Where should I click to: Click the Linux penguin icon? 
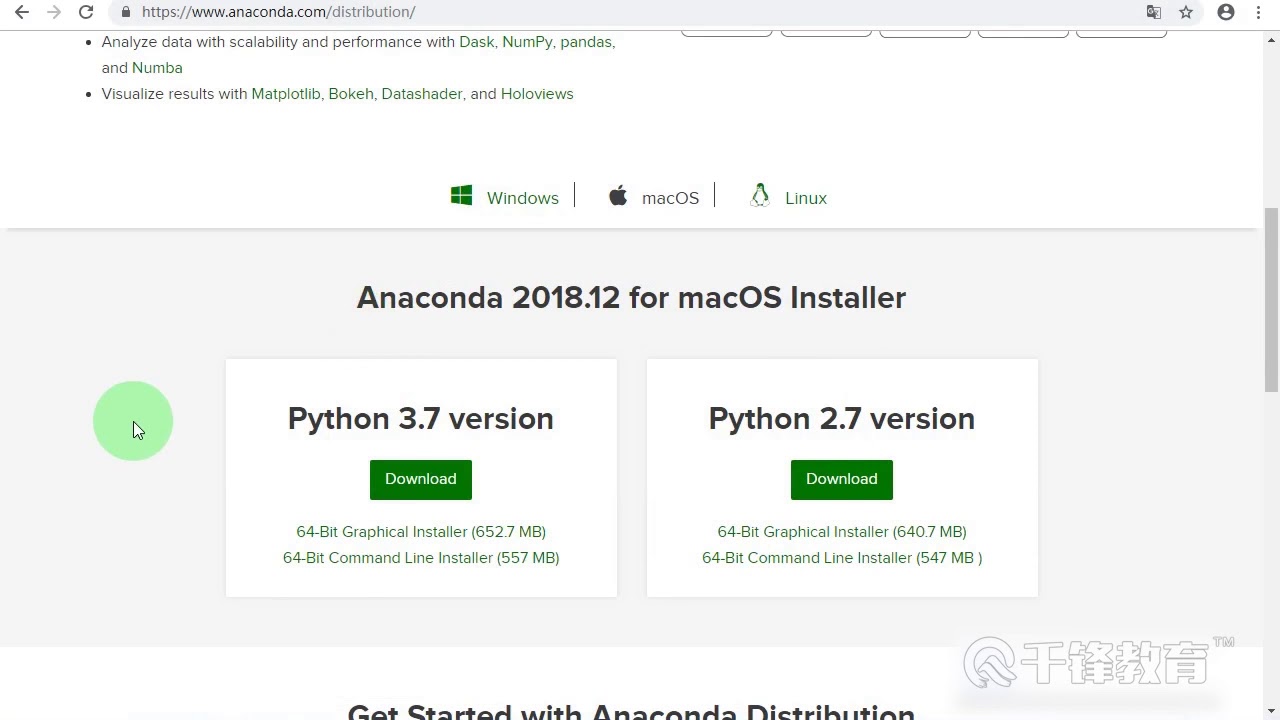point(760,196)
